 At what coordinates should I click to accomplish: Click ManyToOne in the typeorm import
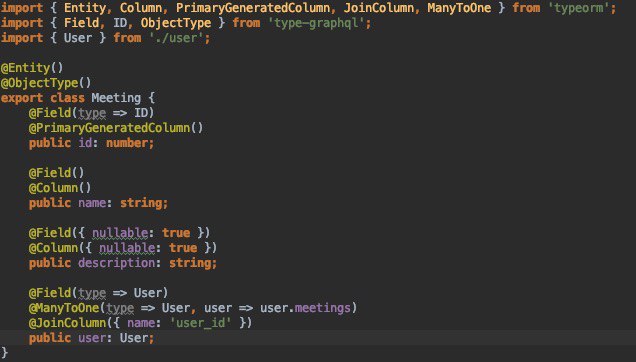(459, 8)
